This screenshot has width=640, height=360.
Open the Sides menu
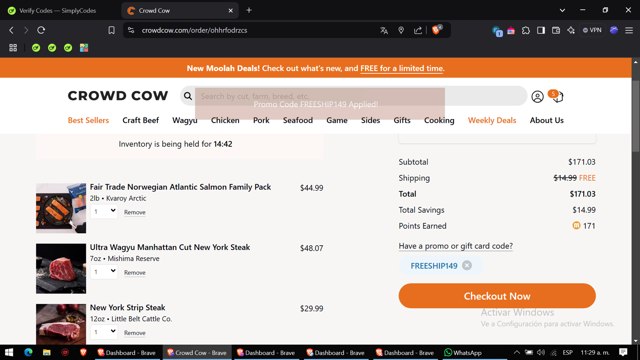(370, 120)
